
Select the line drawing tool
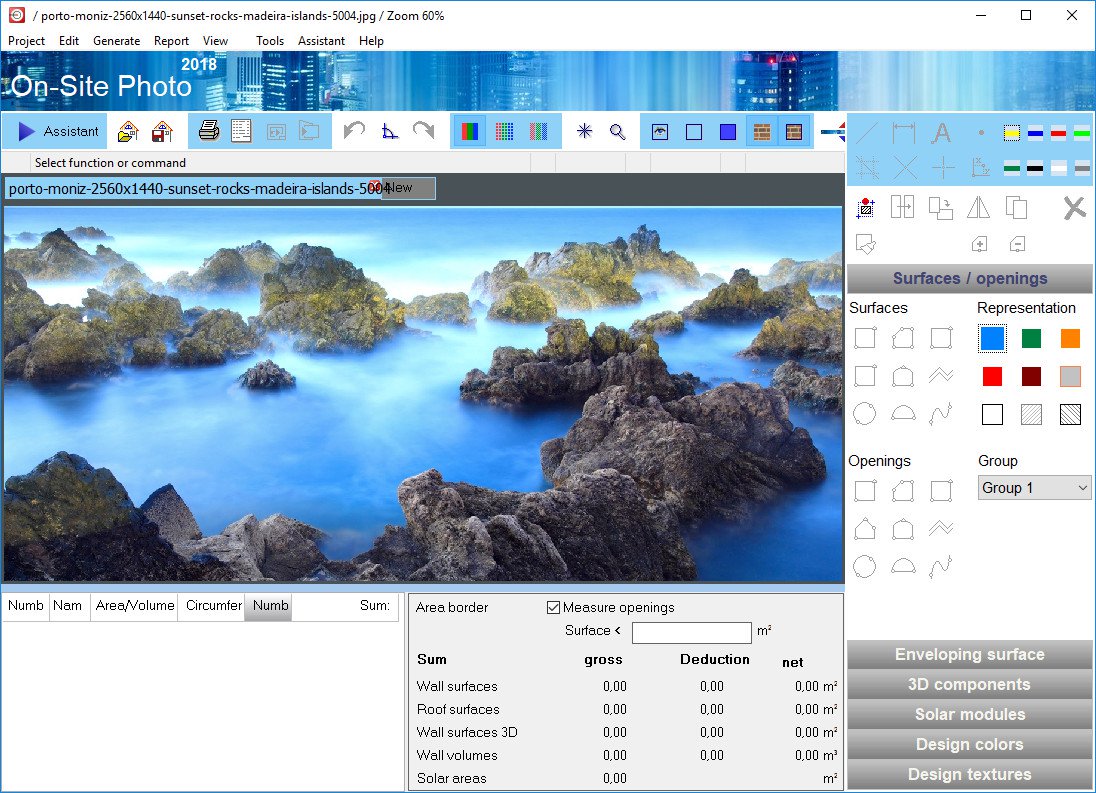point(867,132)
